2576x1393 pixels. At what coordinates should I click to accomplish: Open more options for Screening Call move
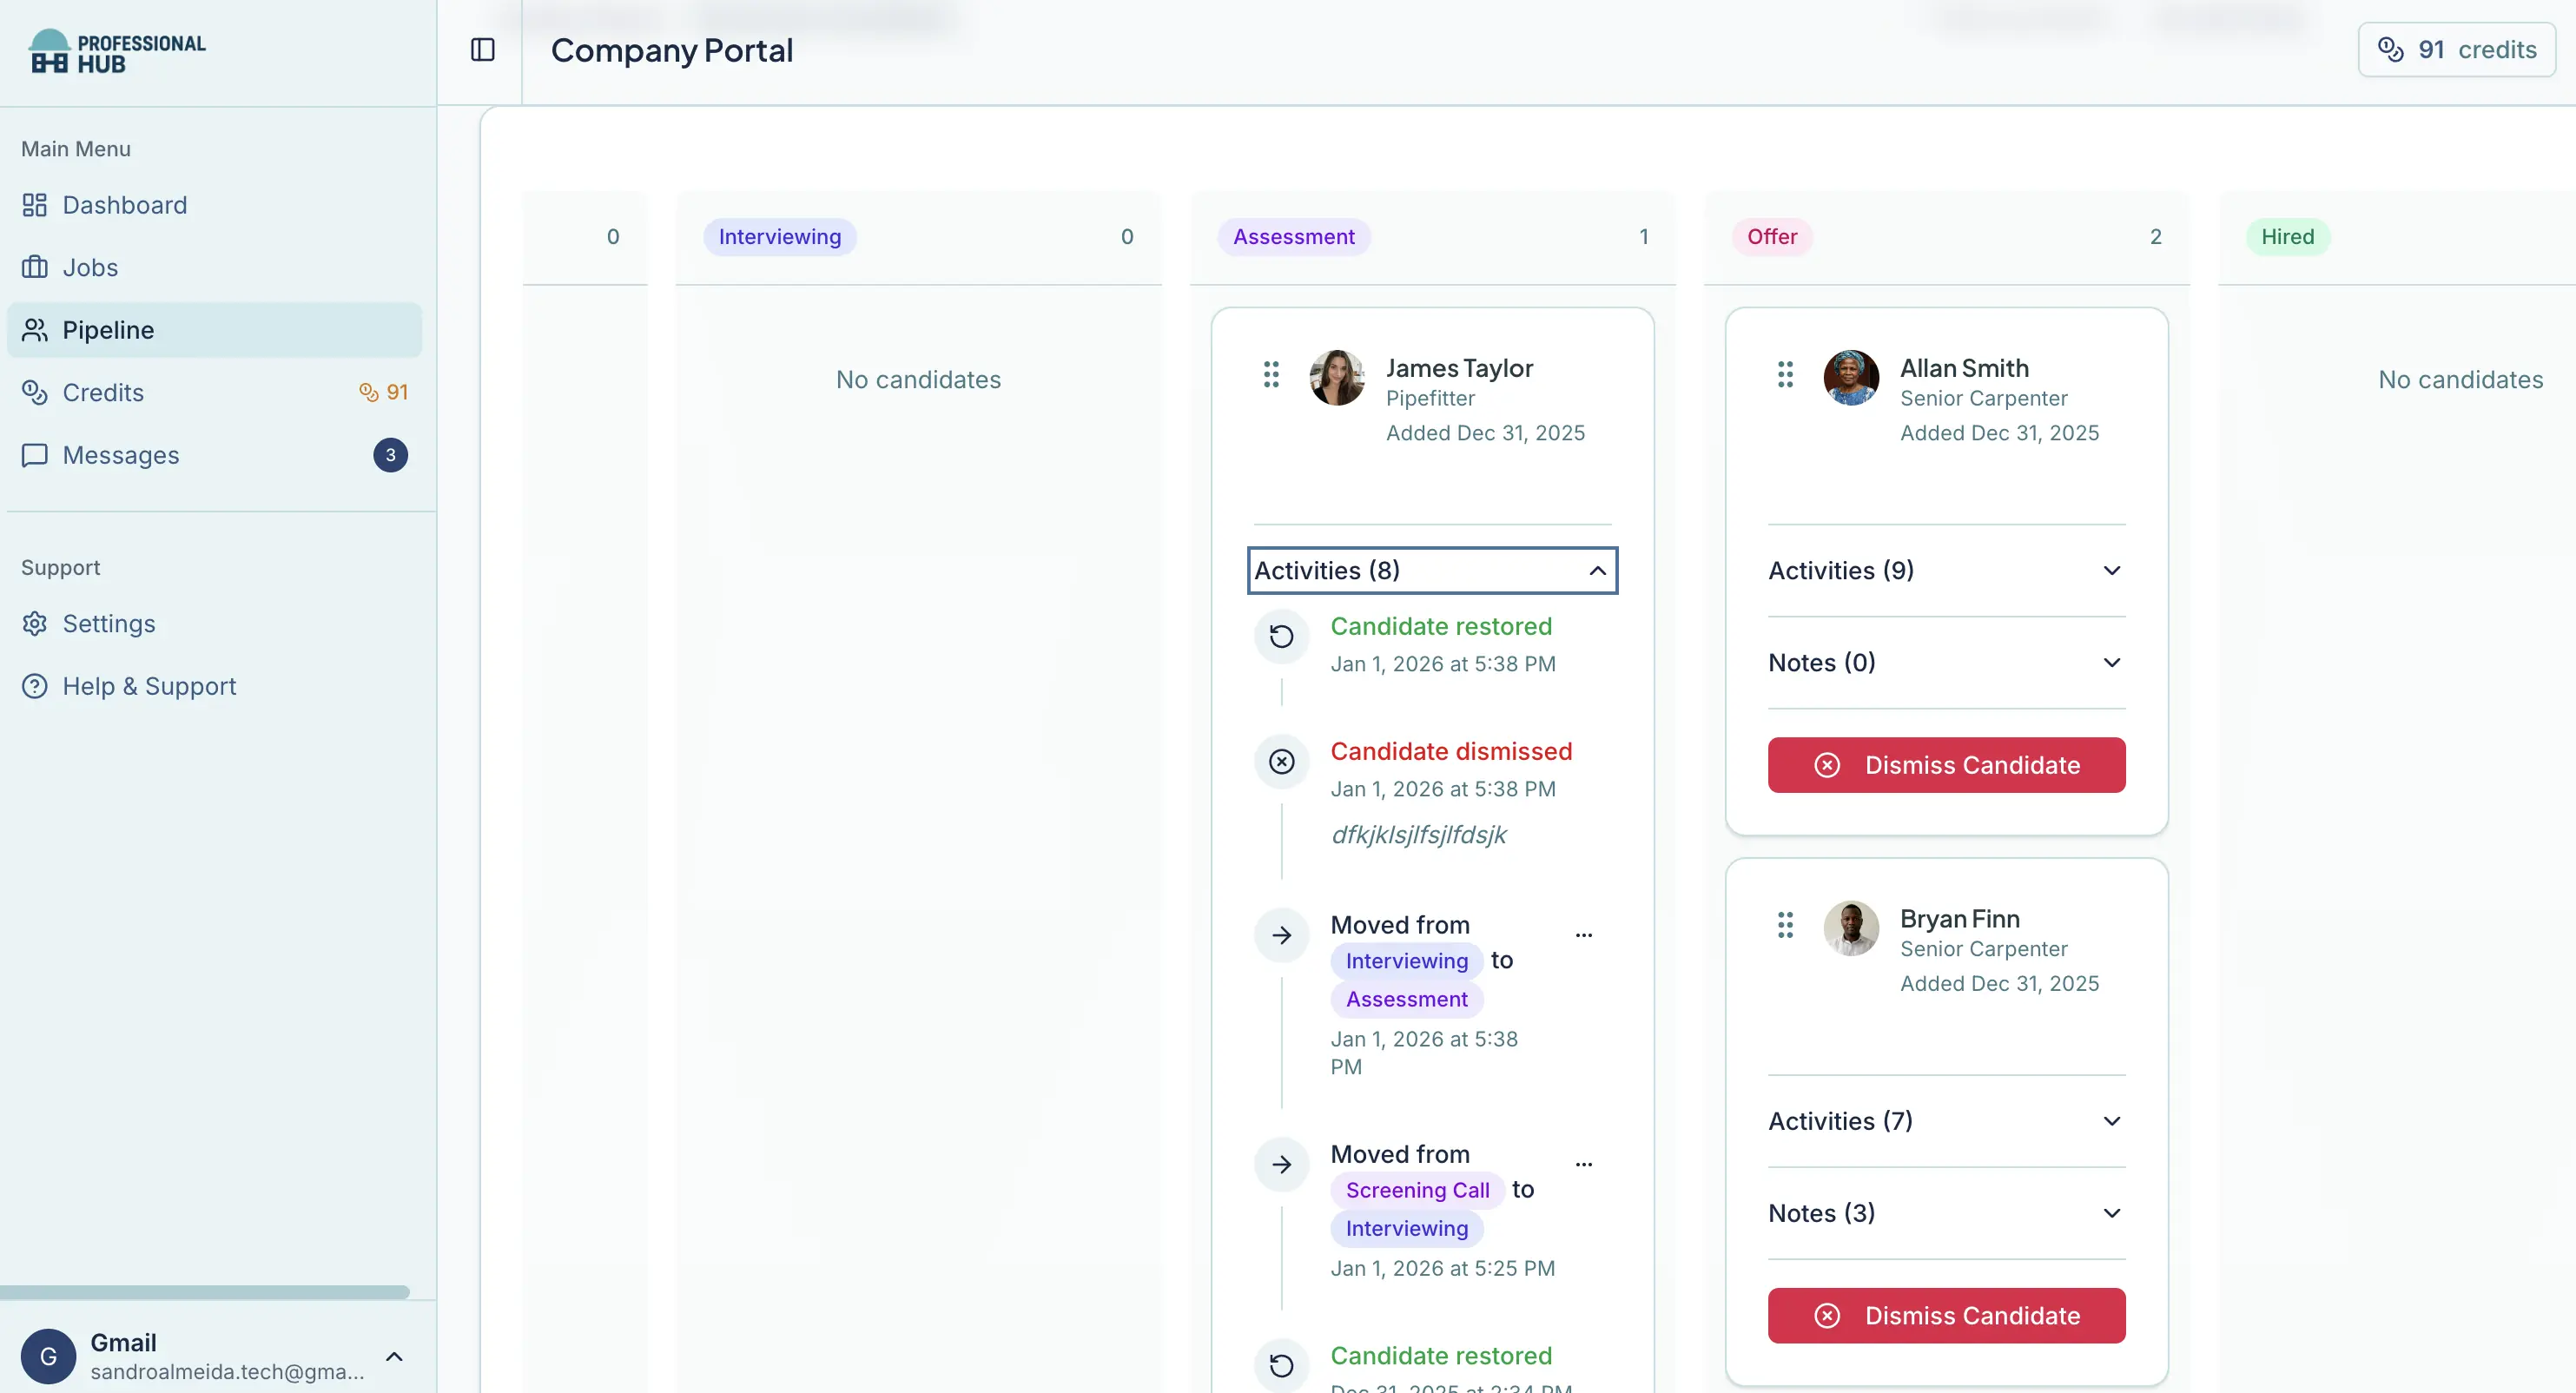tap(1584, 1164)
